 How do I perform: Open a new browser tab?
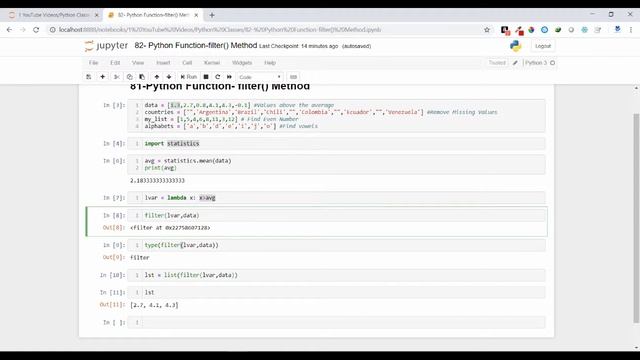point(211,15)
